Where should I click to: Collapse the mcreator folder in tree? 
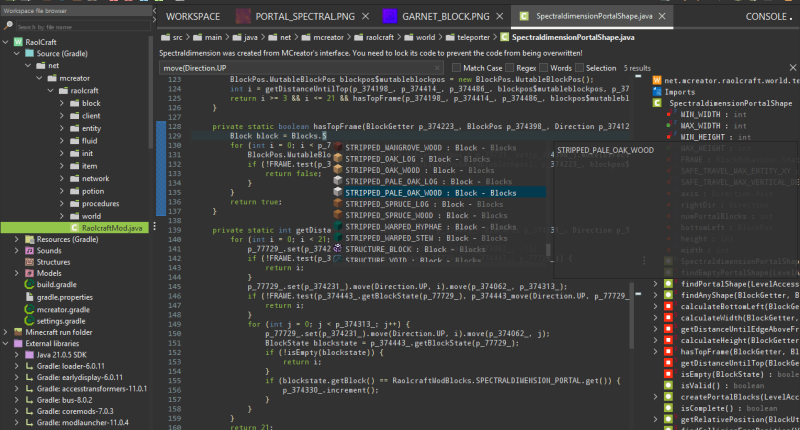coord(39,78)
